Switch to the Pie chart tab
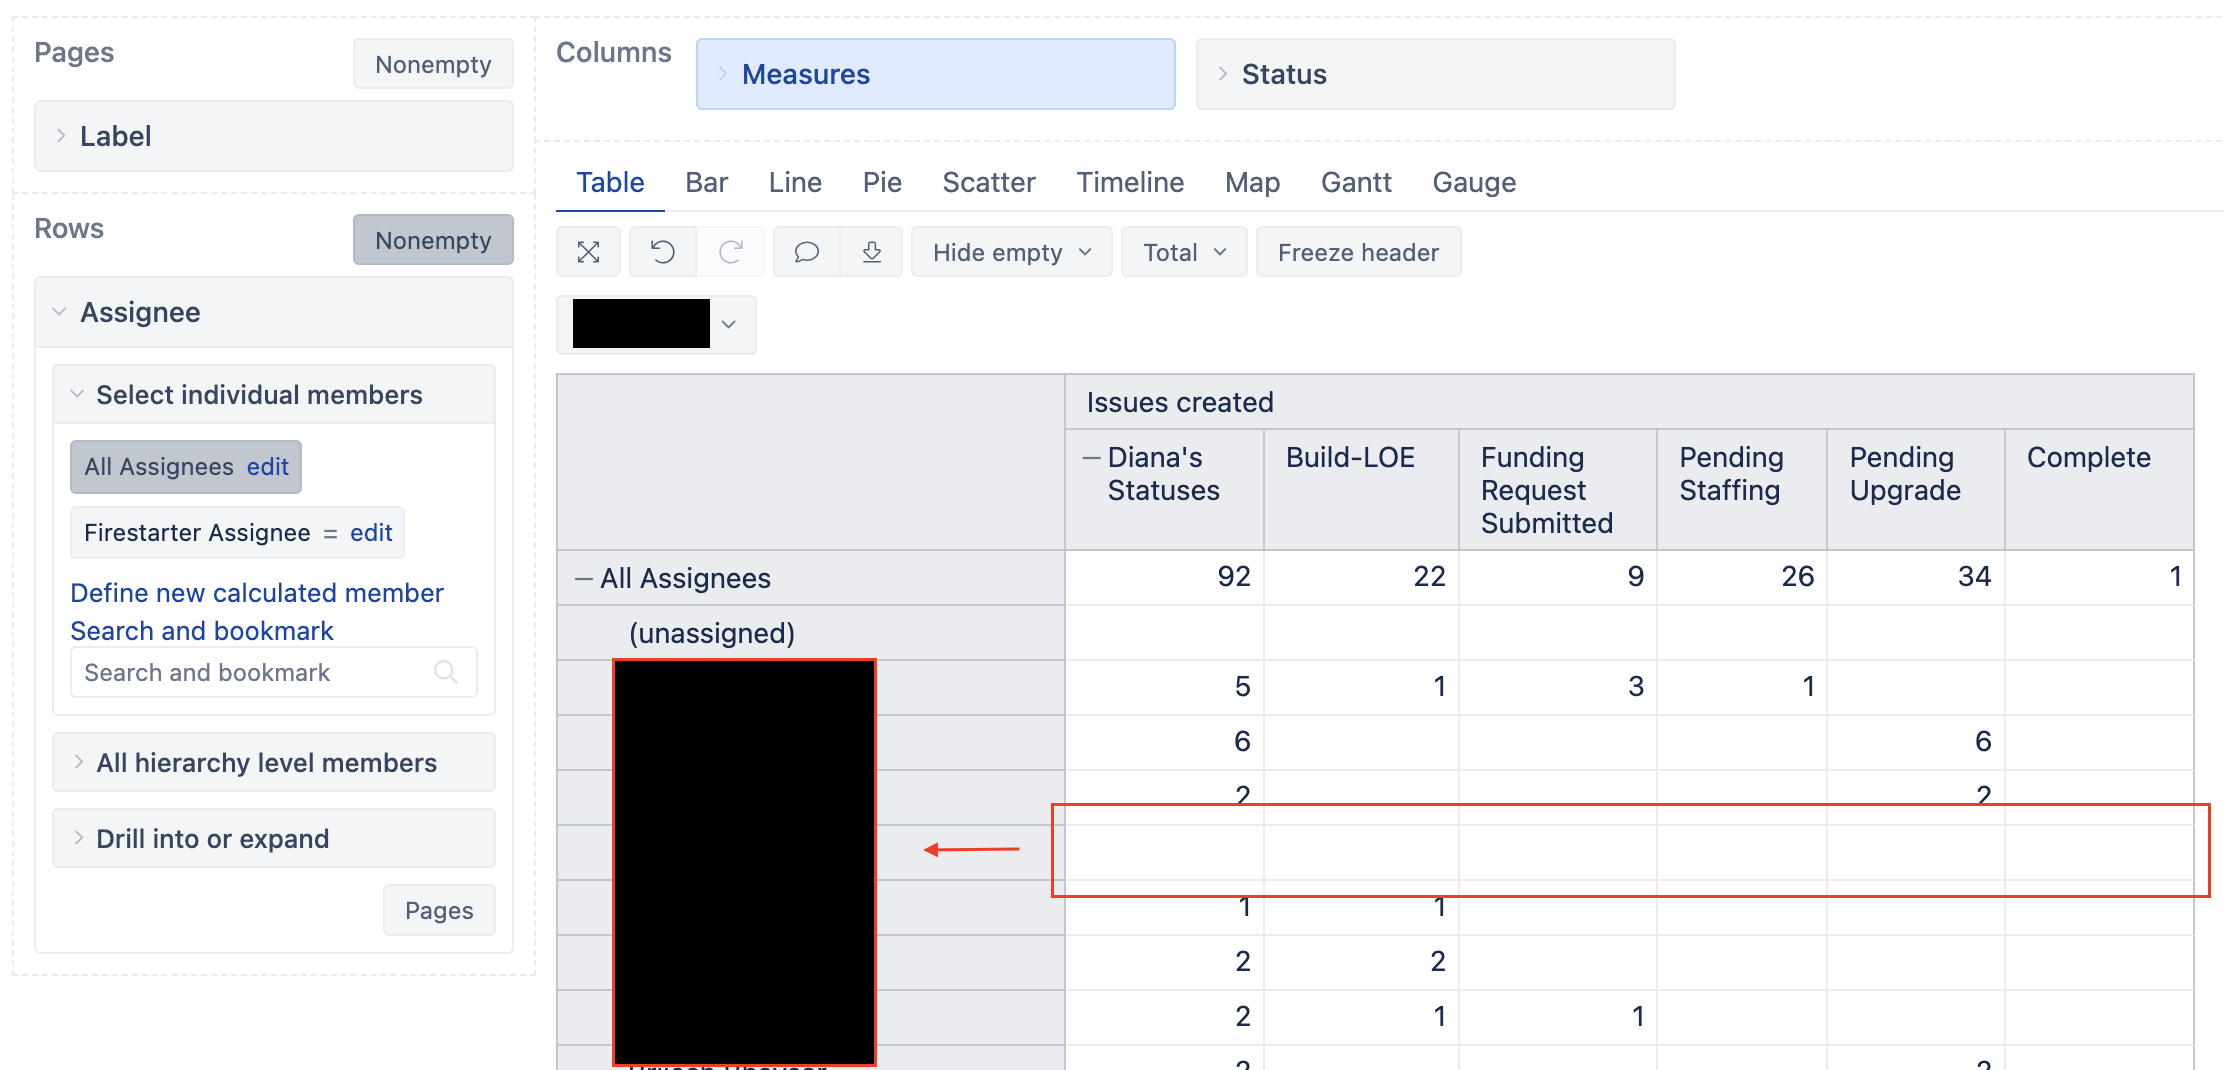This screenshot has height=1070, width=2224. [x=881, y=182]
